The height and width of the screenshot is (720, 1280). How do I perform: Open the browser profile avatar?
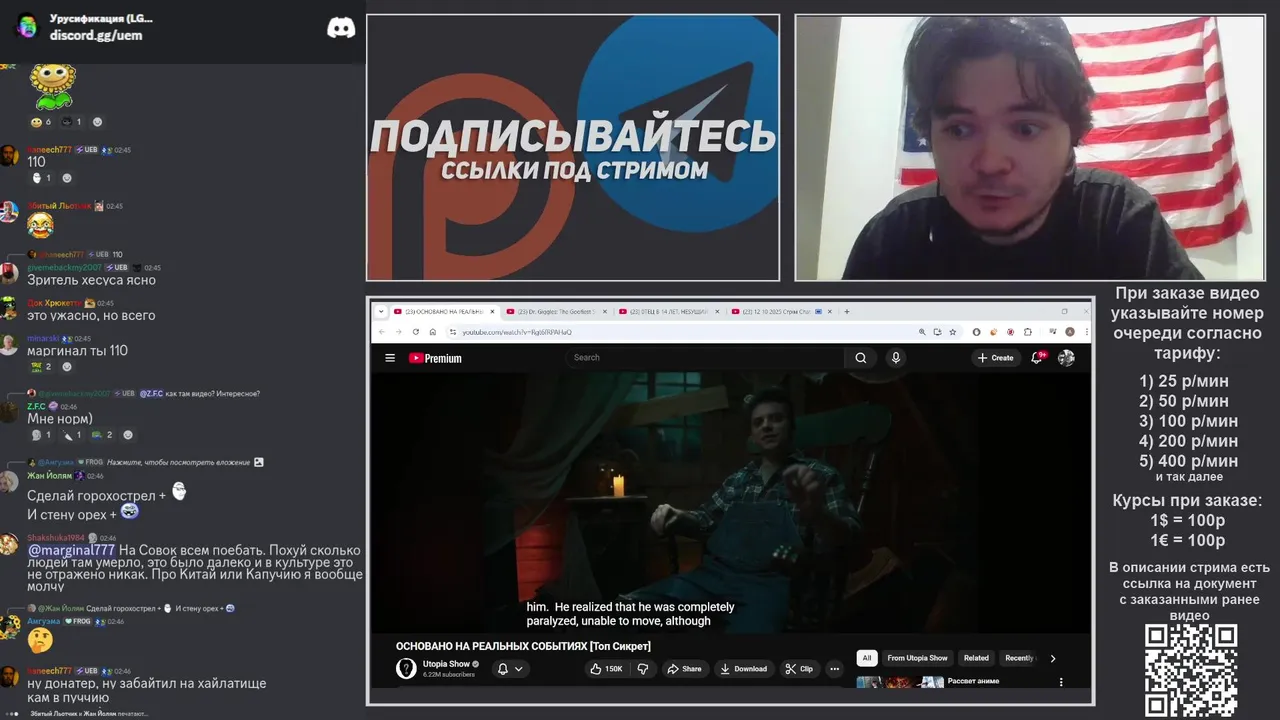click(1070, 332)
